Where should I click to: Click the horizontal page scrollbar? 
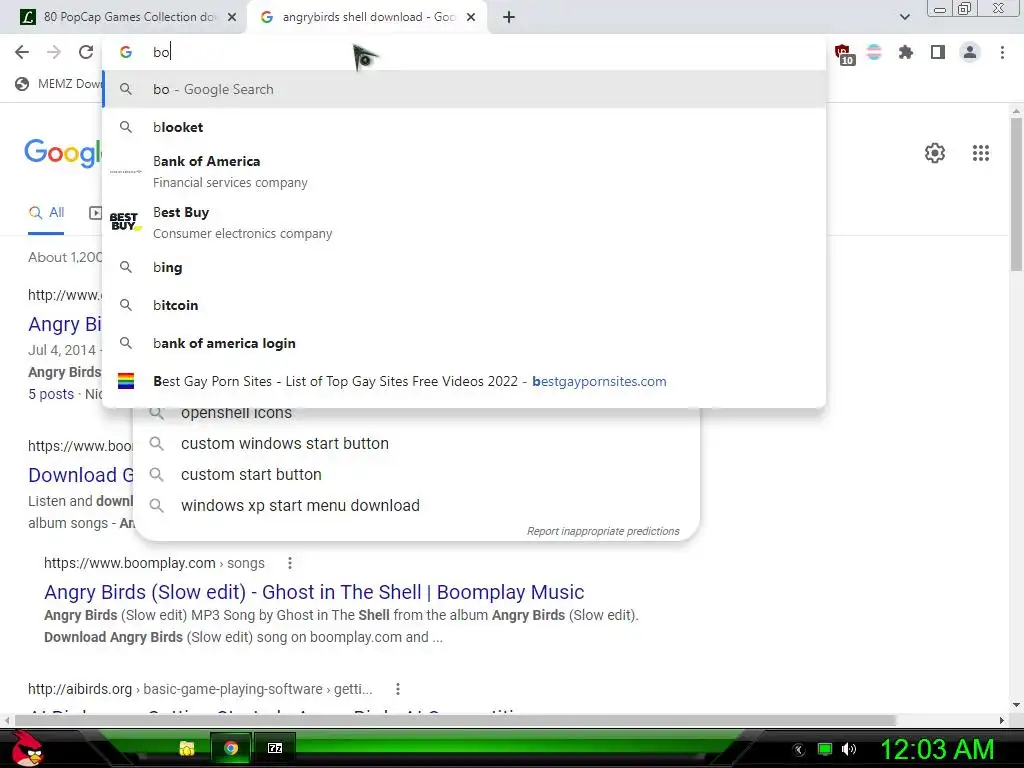point(455,720)
